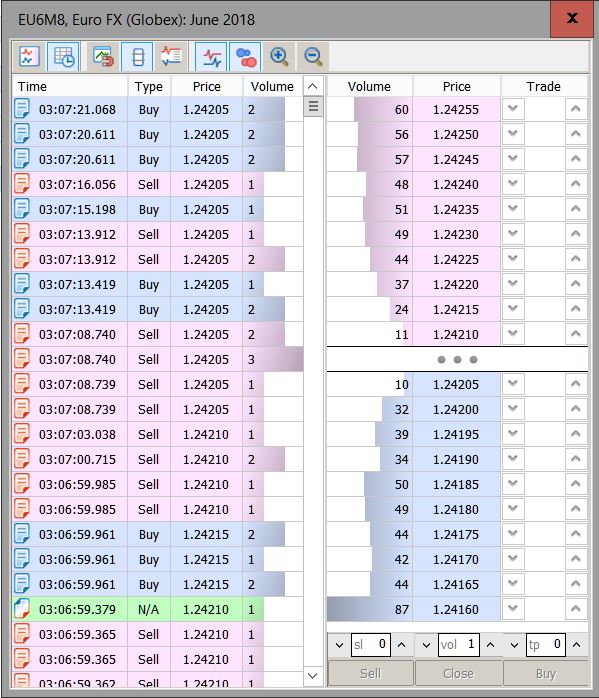The height and width of the screenshot is (698, 599).
Task: Click the volume 50 cell at 1.24185
Action: (x=369, y=484)
